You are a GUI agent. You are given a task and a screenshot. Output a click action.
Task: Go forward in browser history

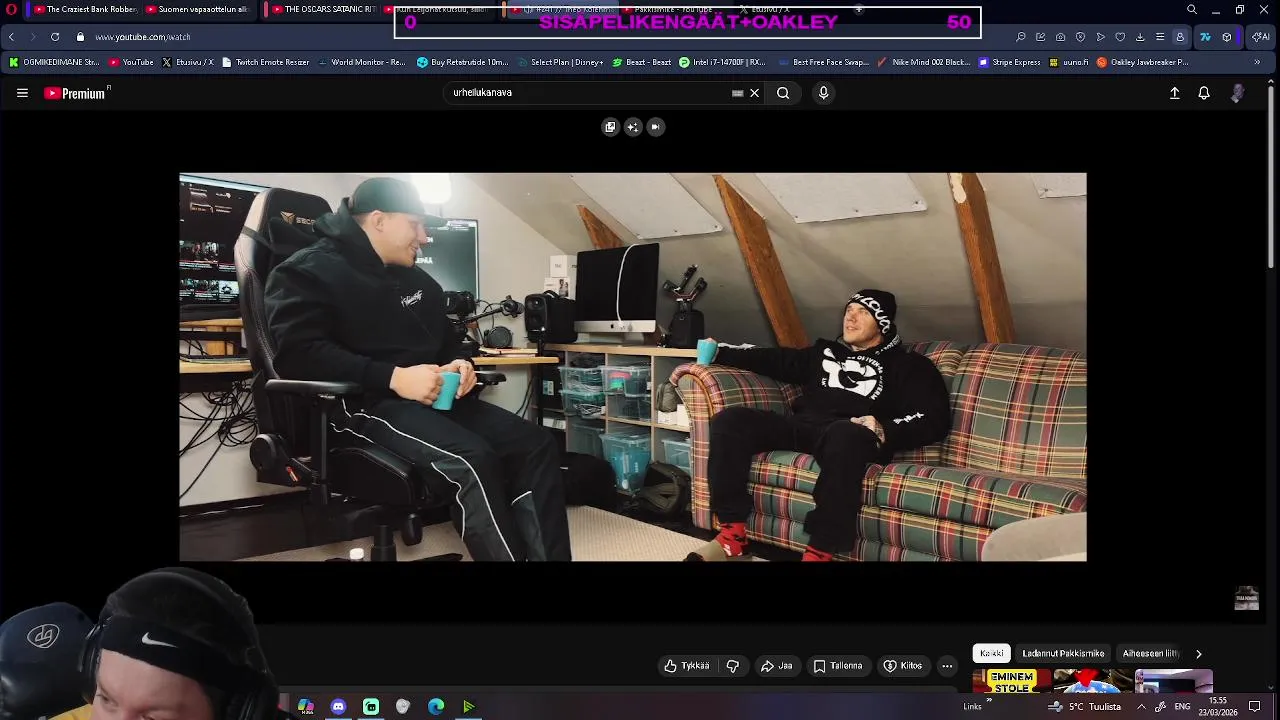(32, 37)
